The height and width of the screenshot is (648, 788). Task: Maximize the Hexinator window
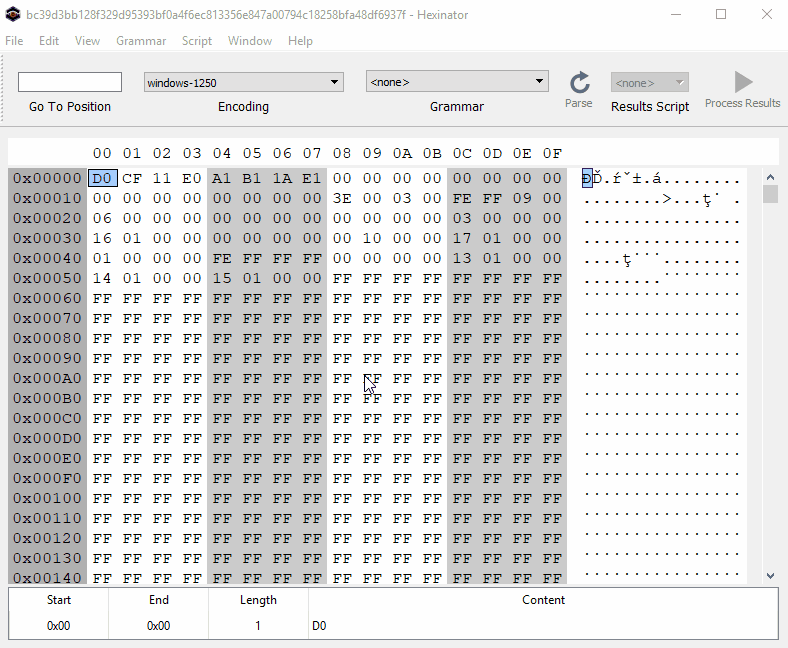(721, 15)
